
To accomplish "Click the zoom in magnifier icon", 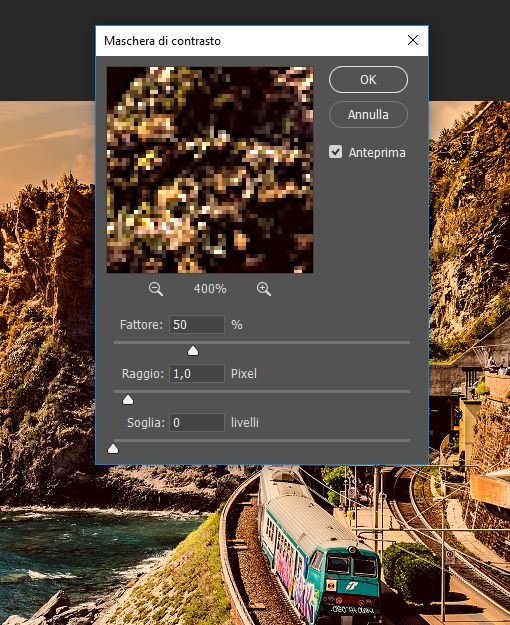I will click(264, 289).
